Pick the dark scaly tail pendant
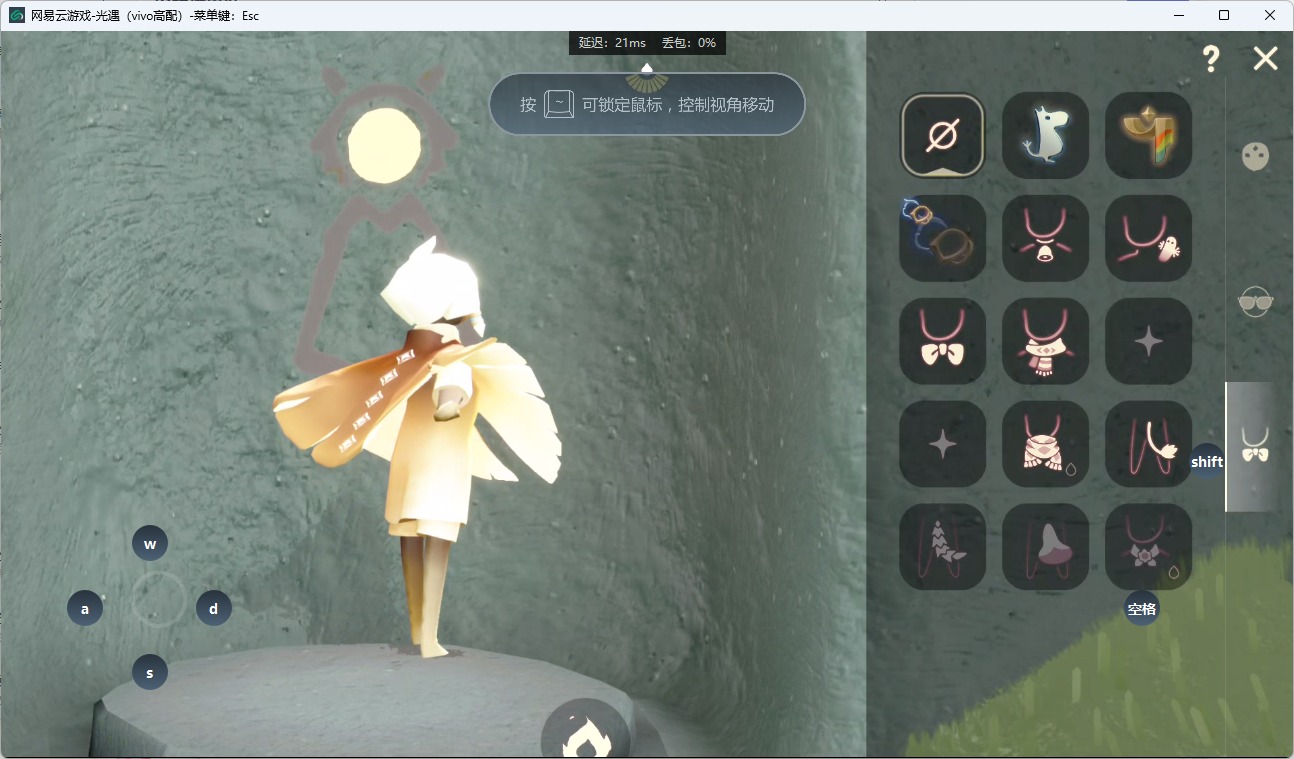The height and width of the screenshot is (759, 1294). point(943,547)
